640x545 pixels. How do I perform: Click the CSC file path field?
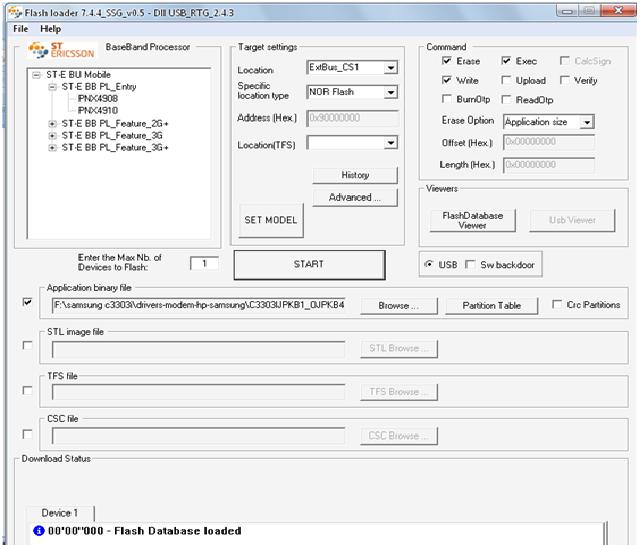[198, 436]
